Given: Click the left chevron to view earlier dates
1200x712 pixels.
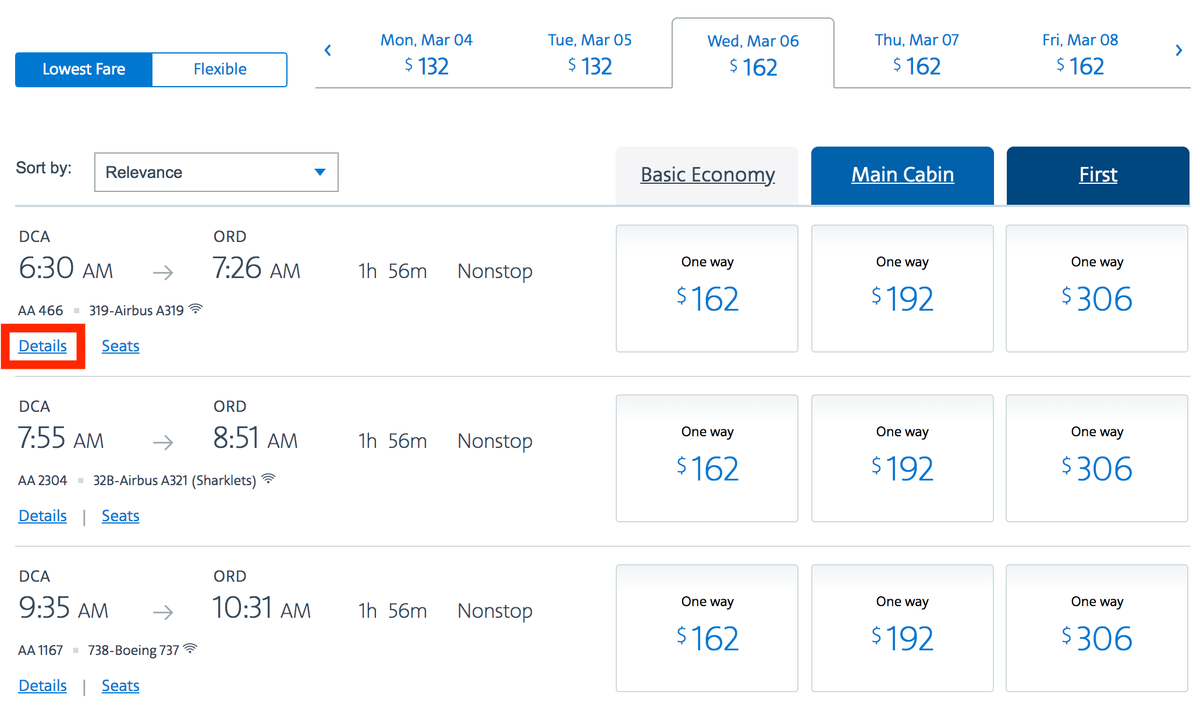Looking at the screenshot, I should point(327,49).
